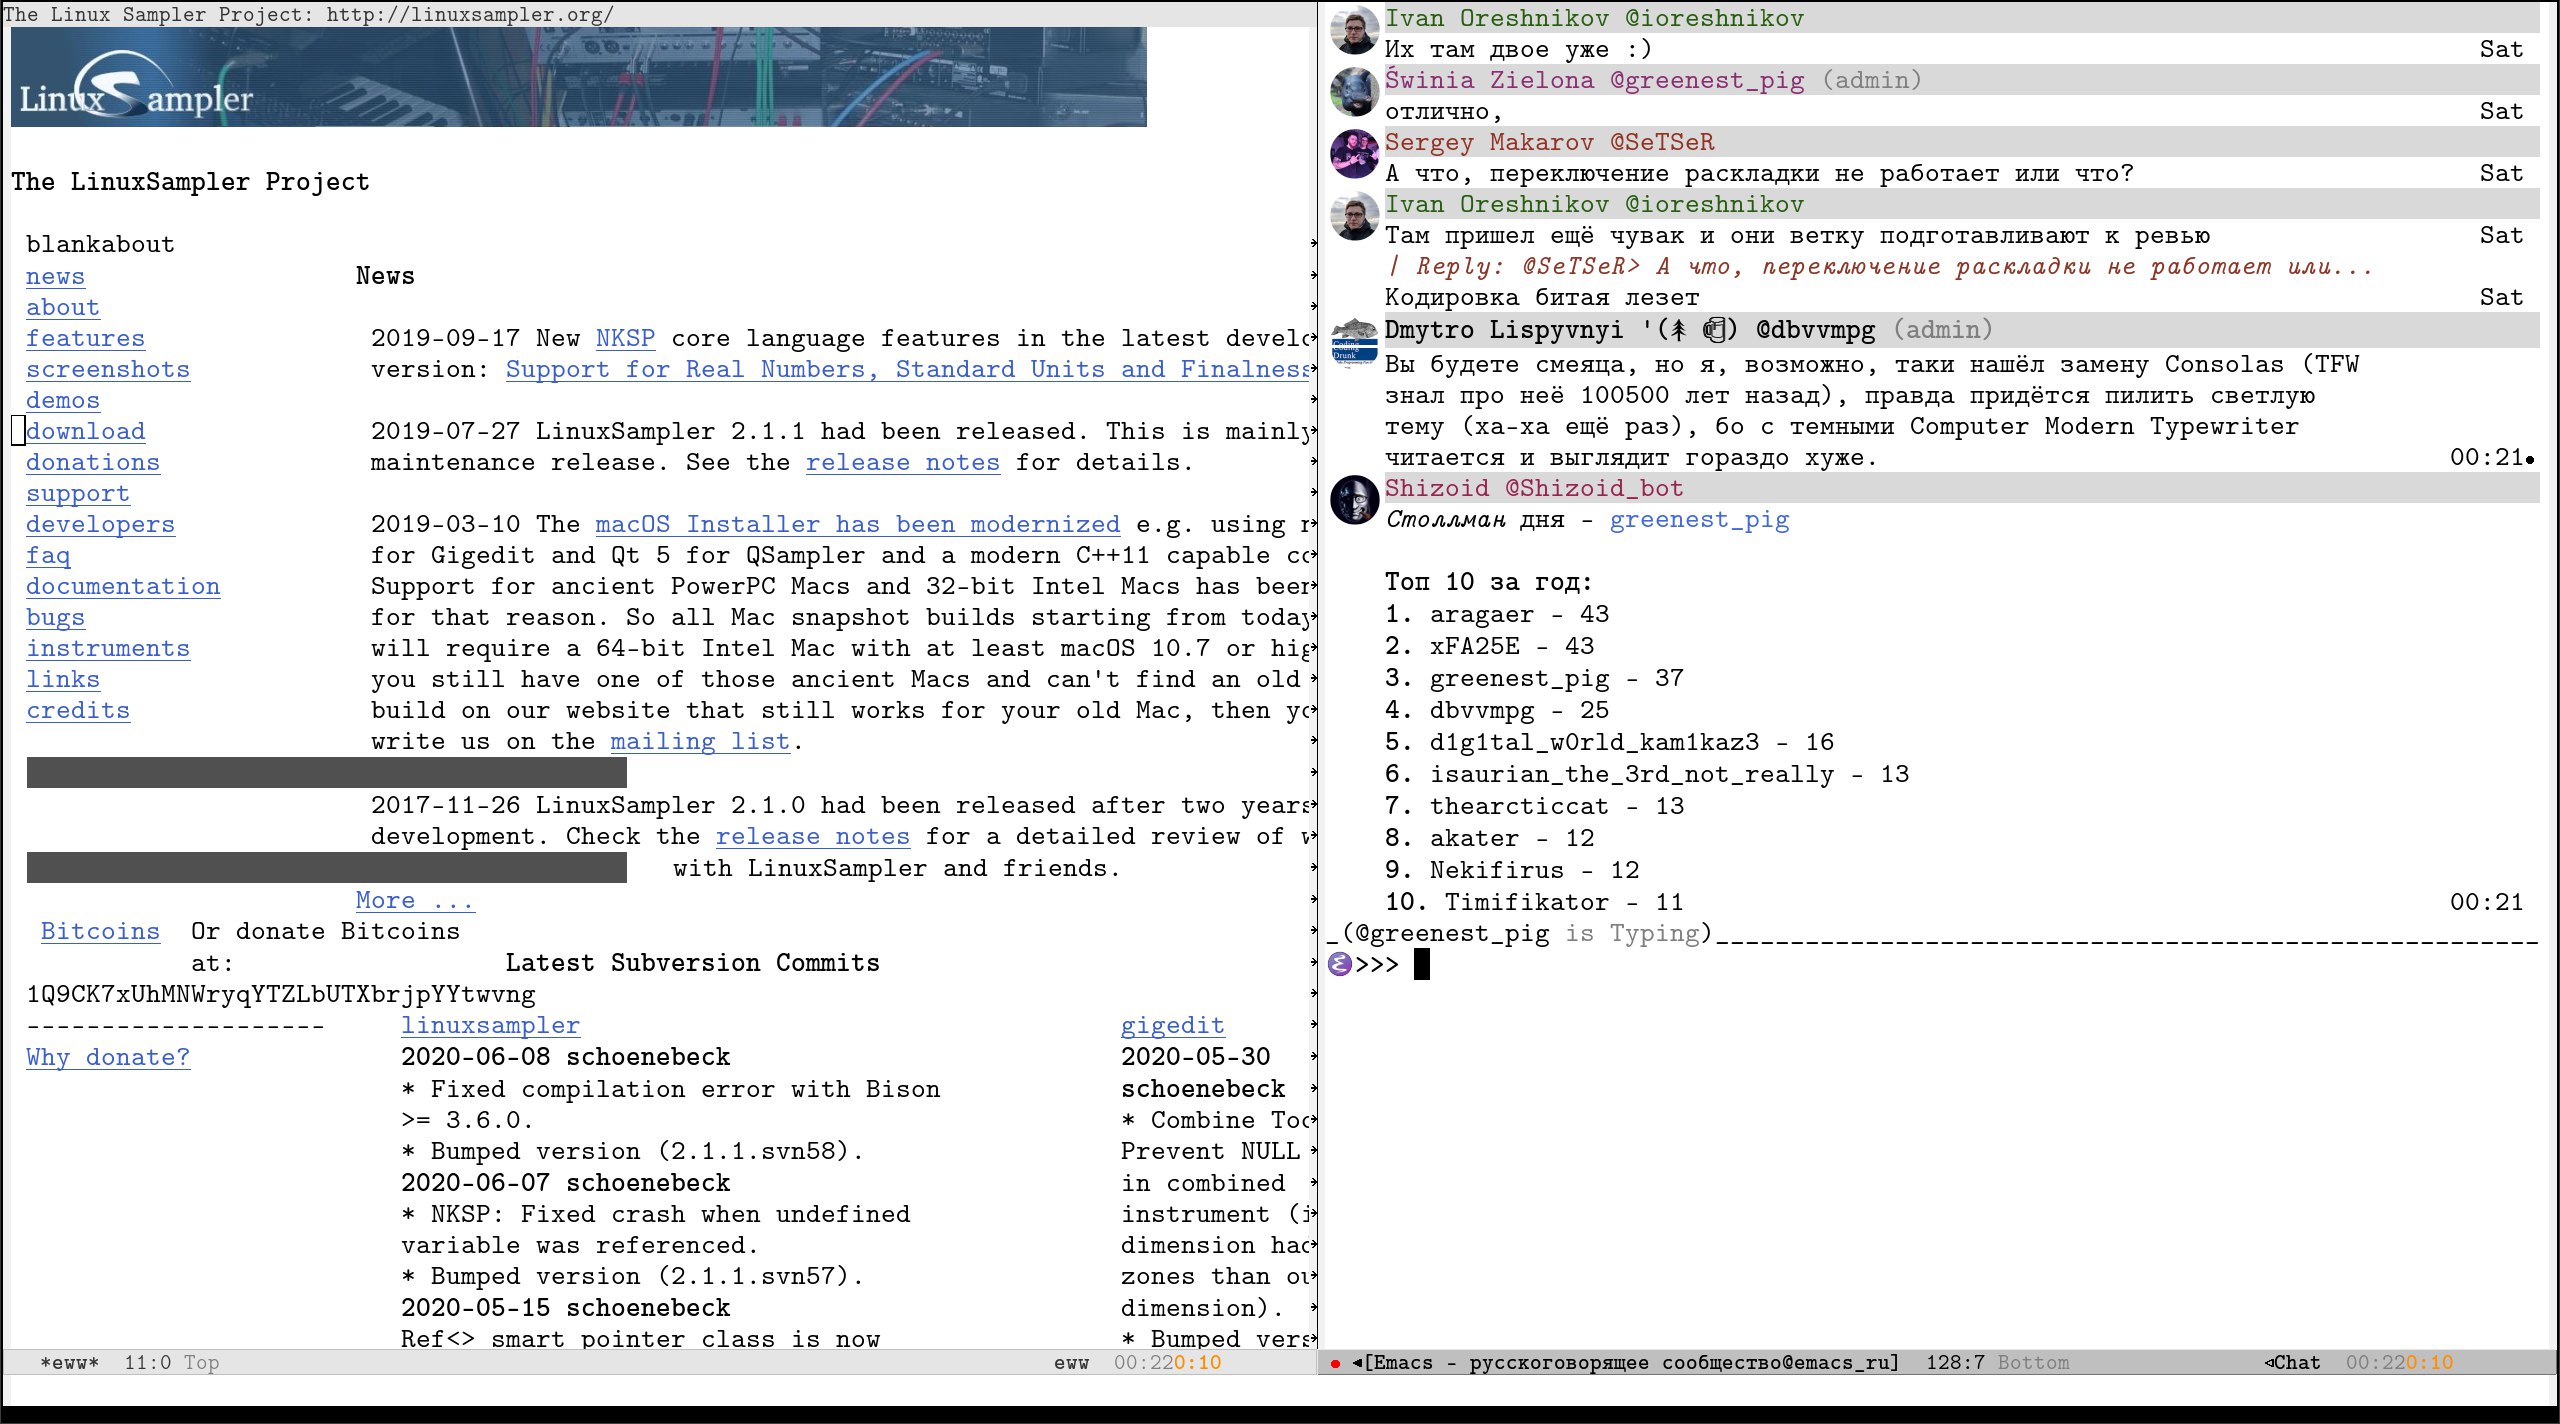Image resolution: width=2560 pixels, height=1424 pixels.
Task: Open the news link in sidebar
Action: click(55, 276)
